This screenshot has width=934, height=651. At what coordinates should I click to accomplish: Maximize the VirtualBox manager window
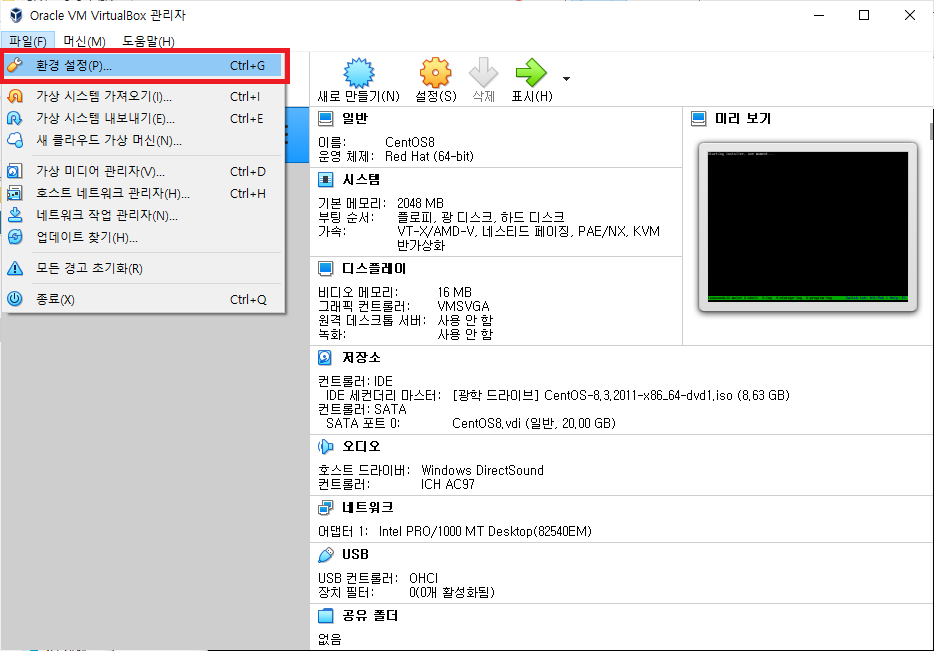(x=864, y=15)
